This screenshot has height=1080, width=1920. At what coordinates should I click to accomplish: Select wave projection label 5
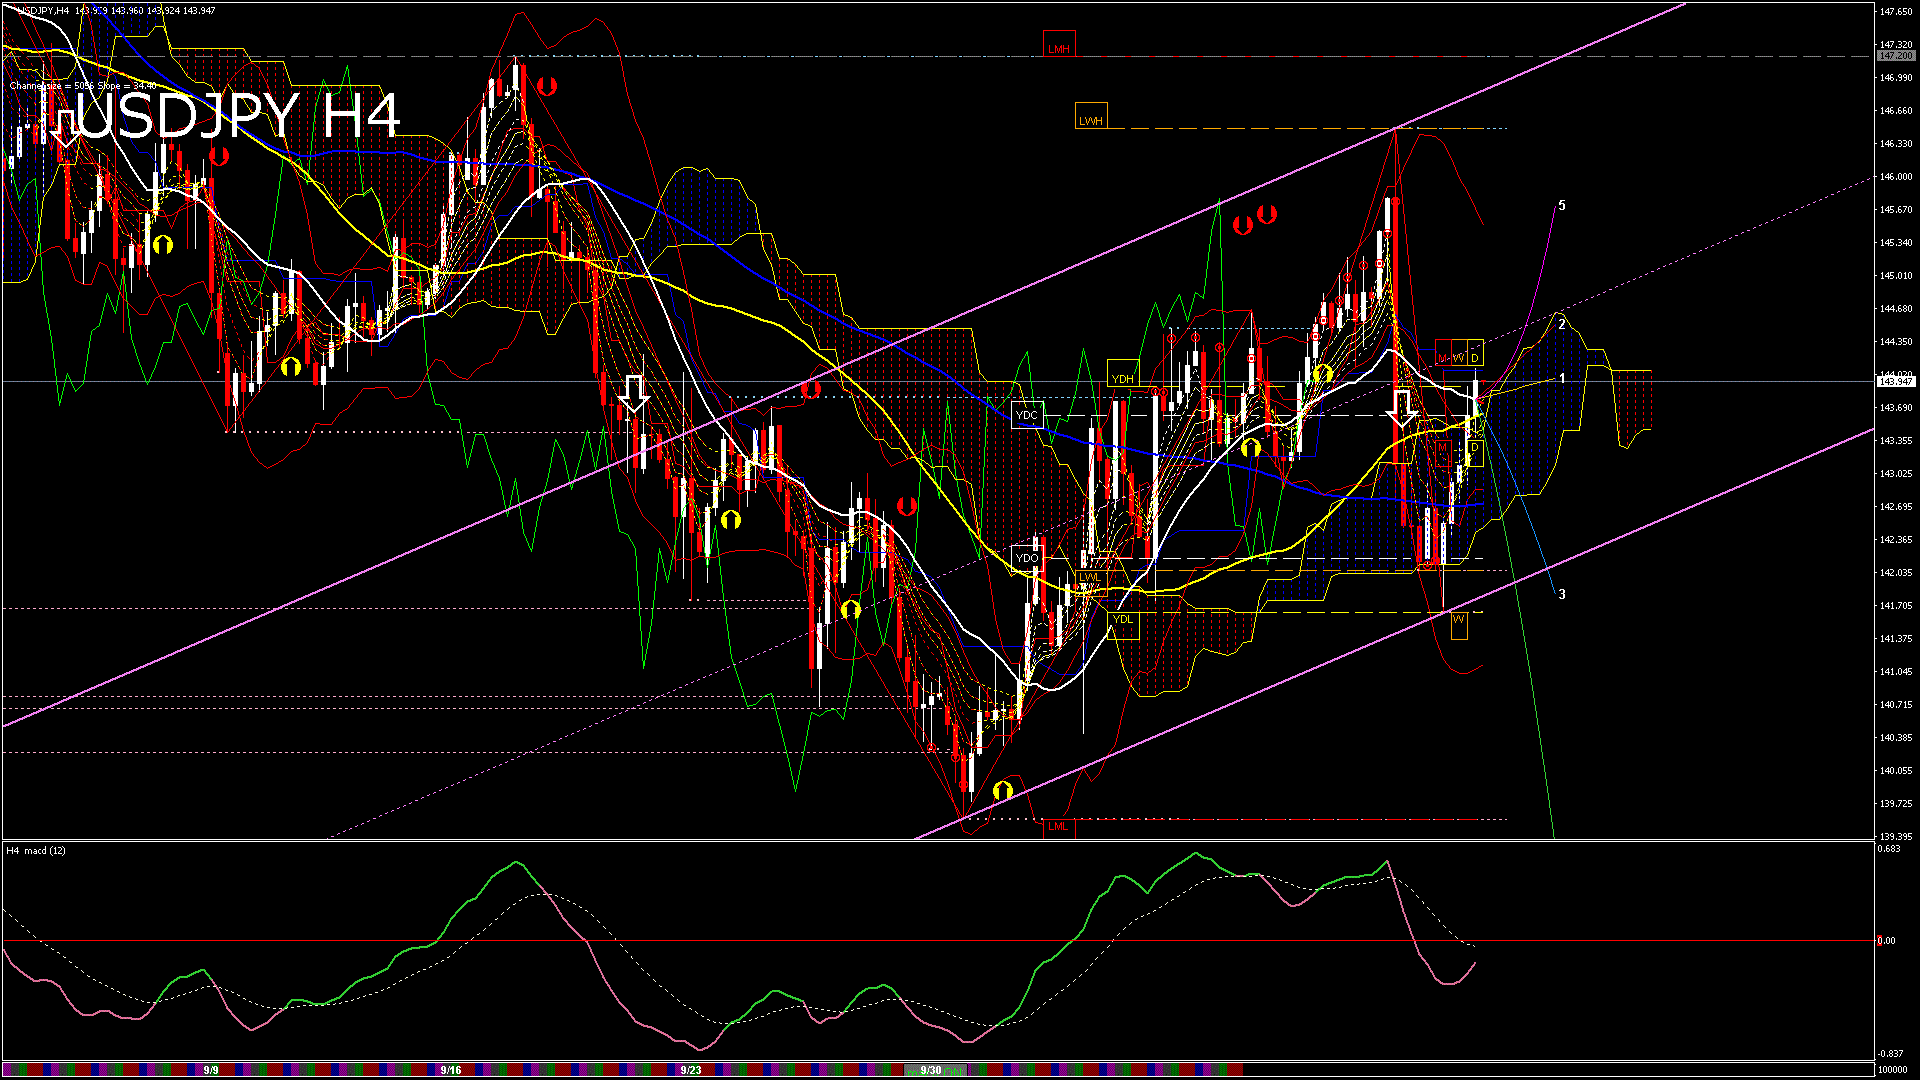point(1562,205)
